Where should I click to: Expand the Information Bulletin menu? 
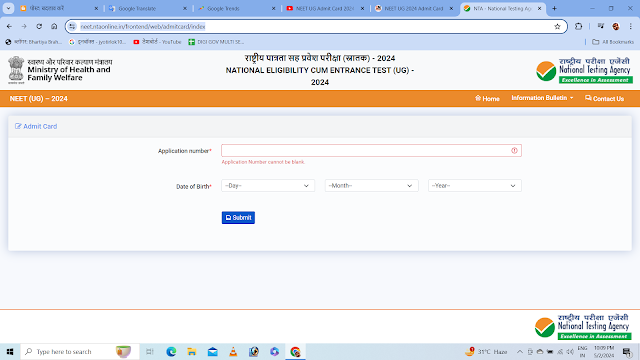[x=542, y=98]
